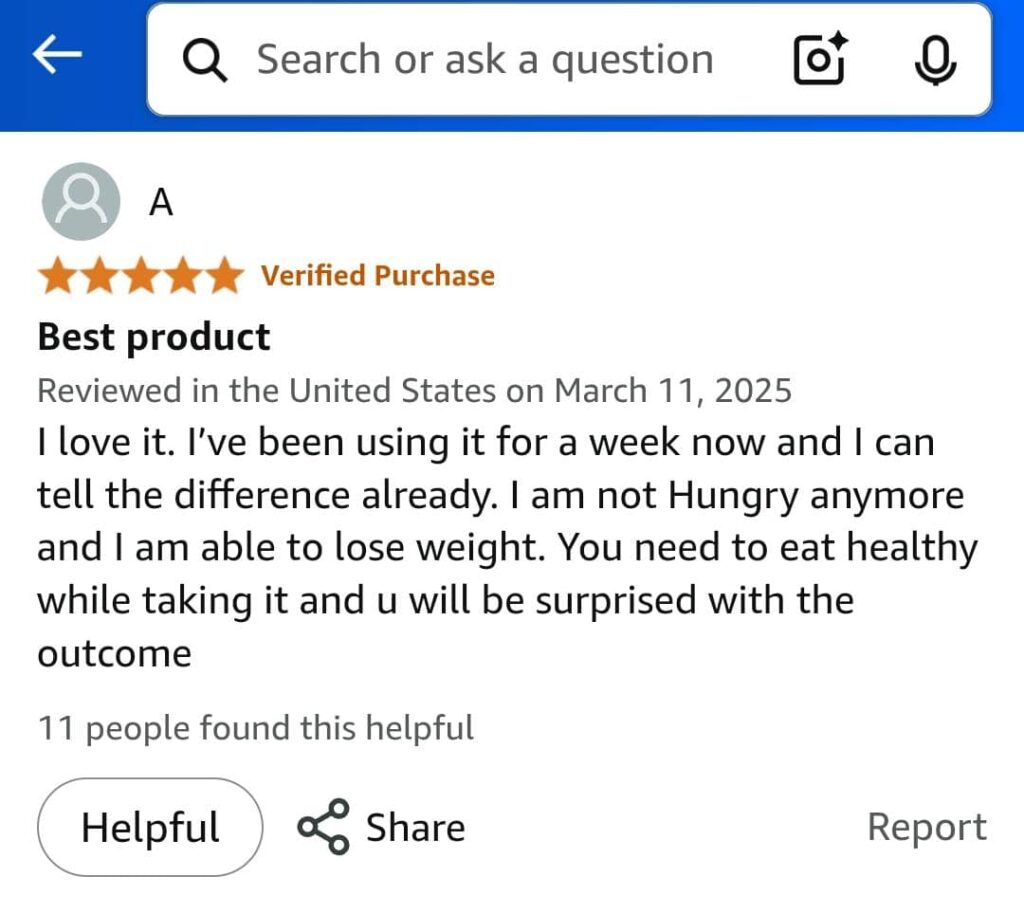The height and width of the screenshot is (913, 1024).
Task: Open the camera lens visual search
Action: (820, 59)
